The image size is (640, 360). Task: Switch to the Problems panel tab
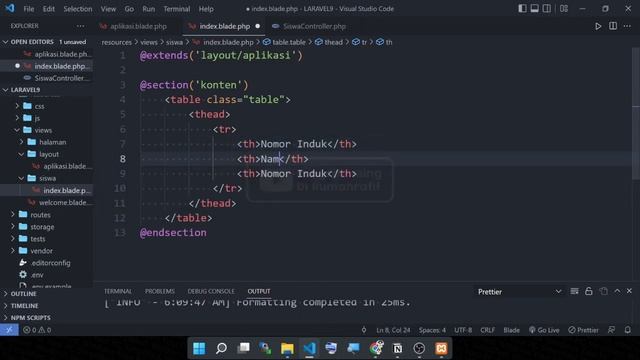point(160,291)
